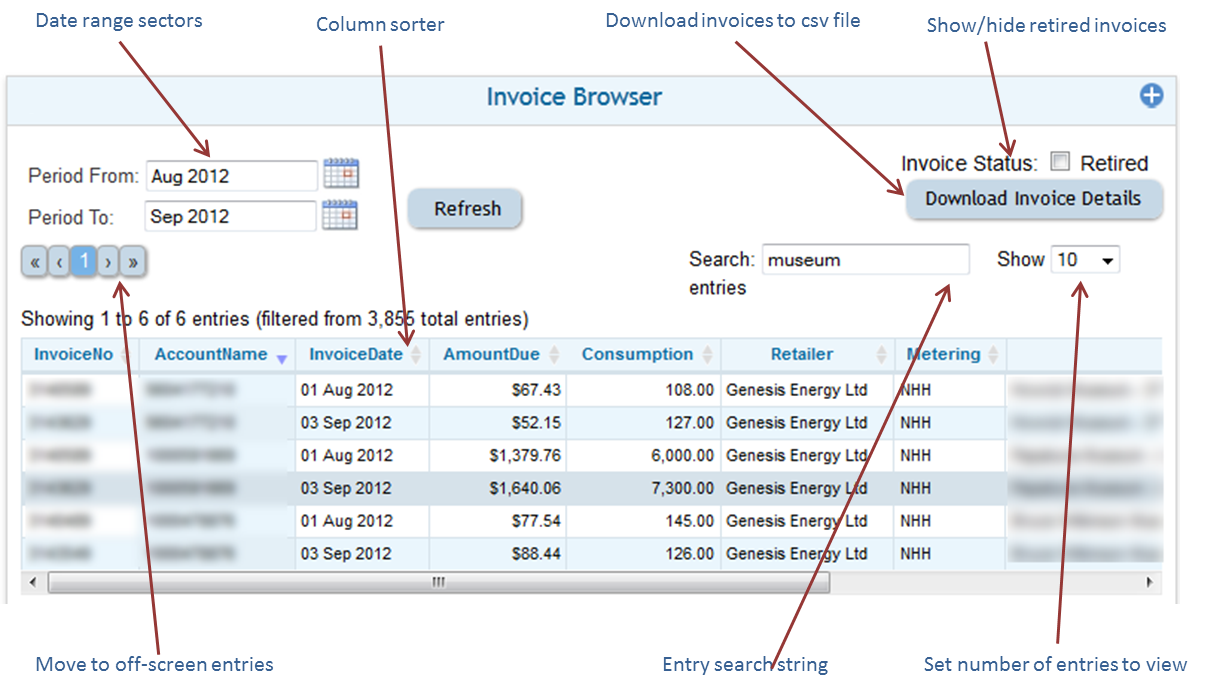The height and width of the screenshot is (690, 1206).
Task: Click Download Invoice Details button
Action: (x=1033, y=199)
